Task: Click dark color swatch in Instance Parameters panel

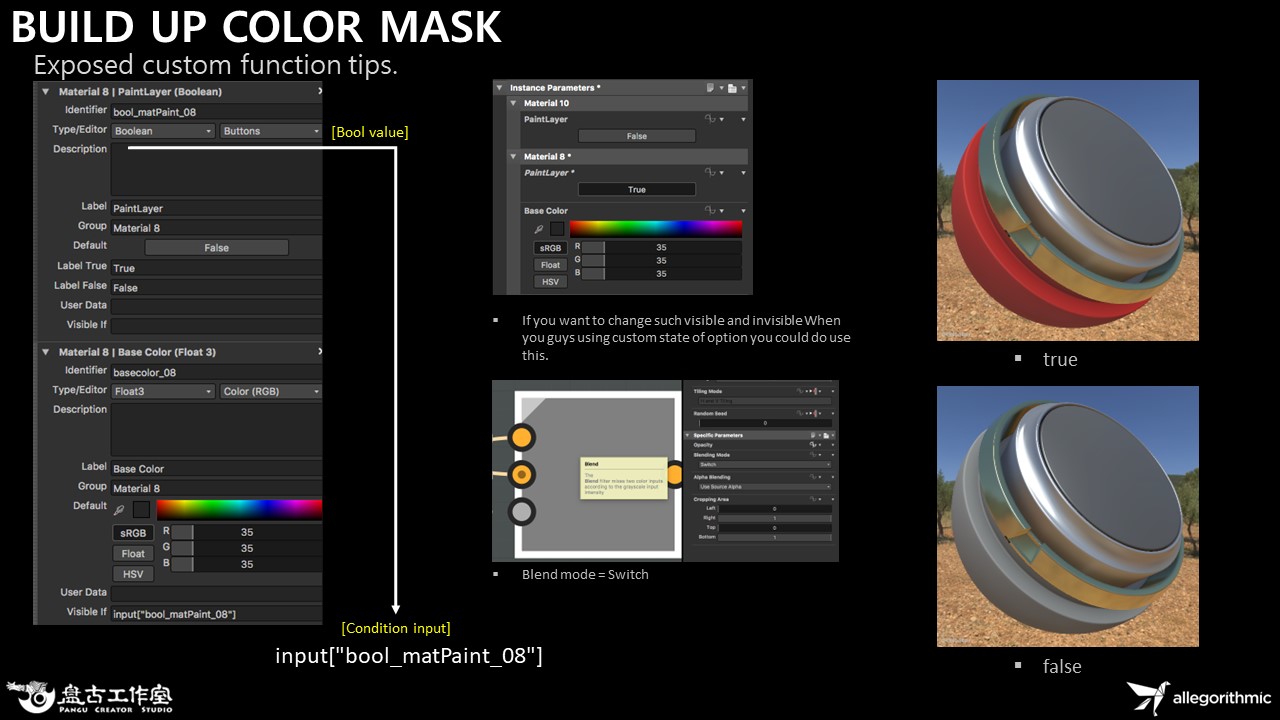Action: pyautogui.click(x=557, y=229)
